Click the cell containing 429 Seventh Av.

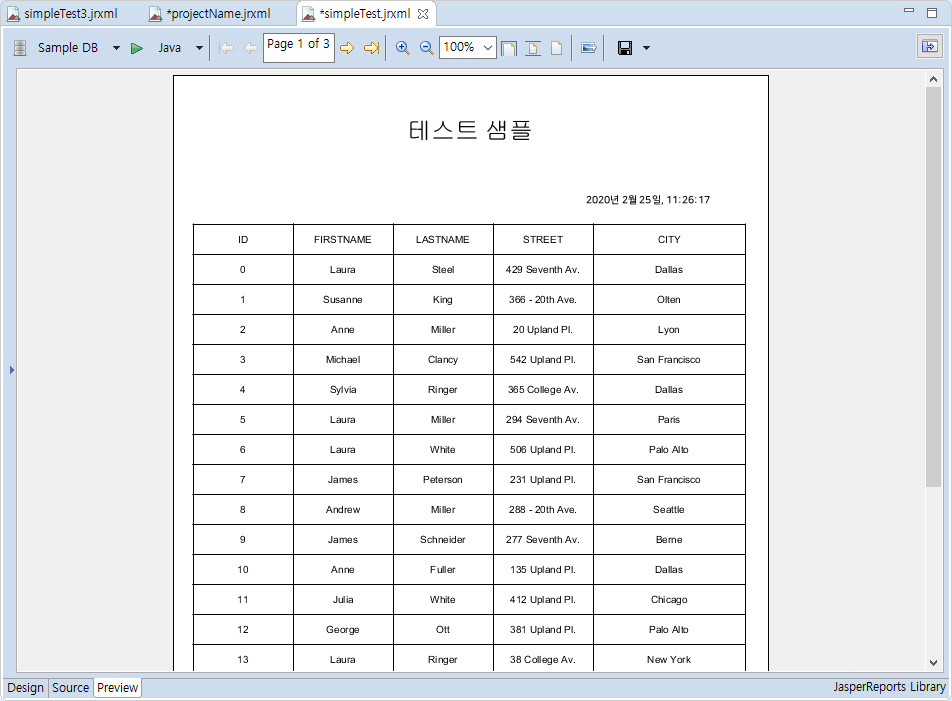tap(543, 269)
